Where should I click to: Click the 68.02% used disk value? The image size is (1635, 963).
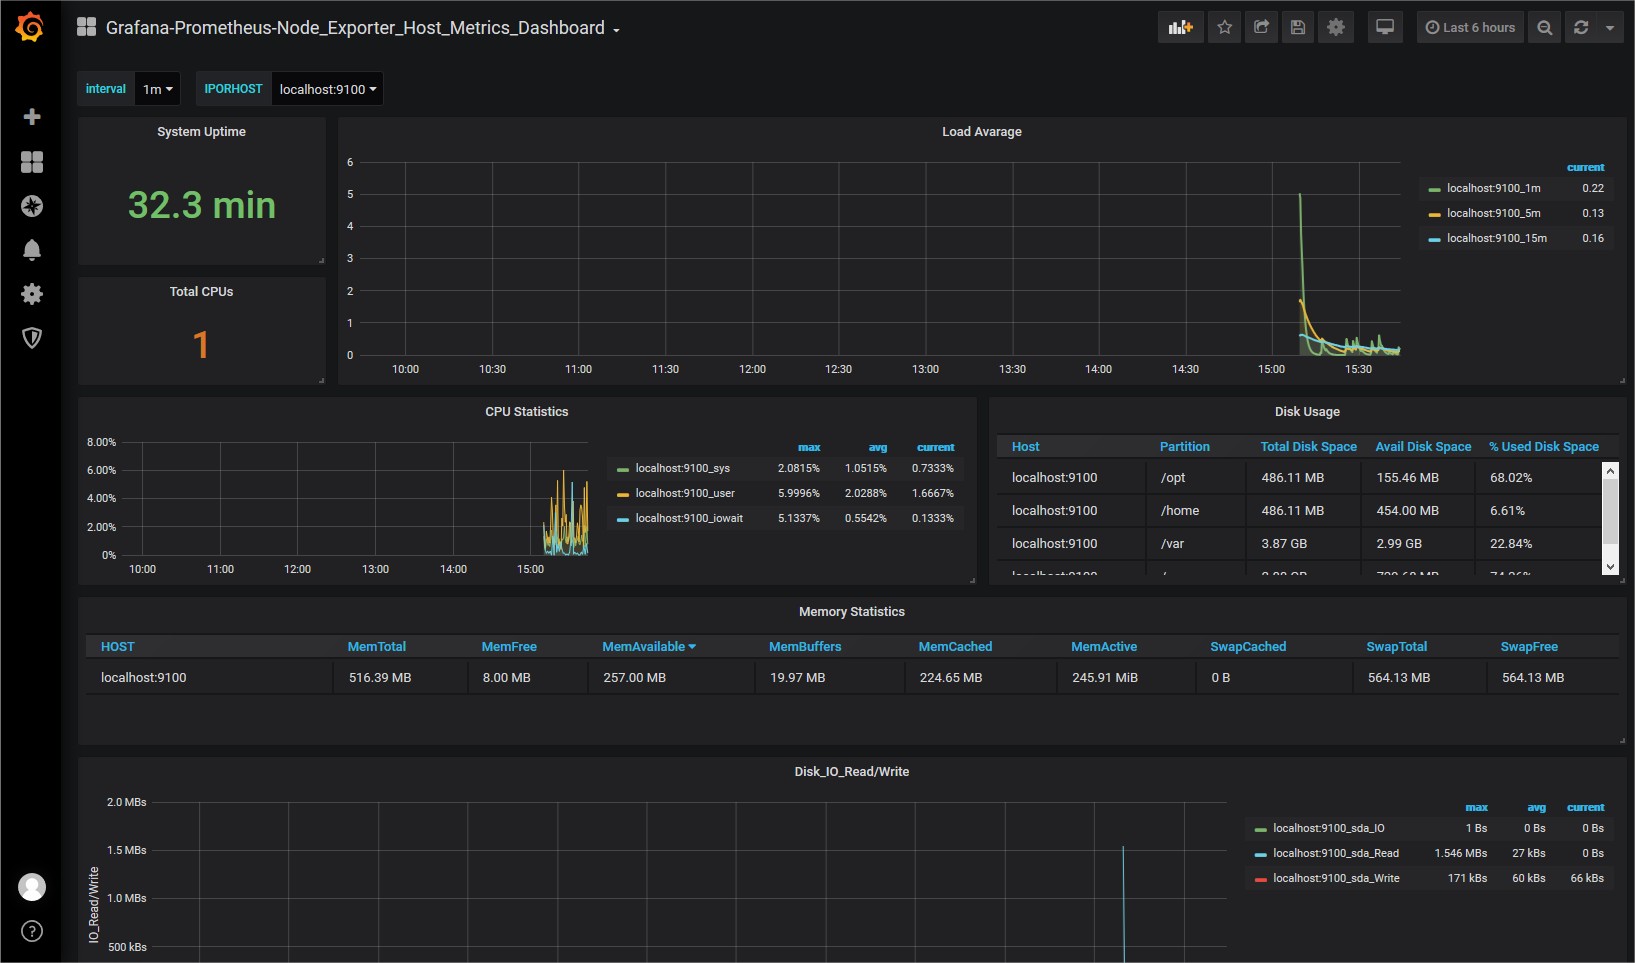click(1511, 478)
